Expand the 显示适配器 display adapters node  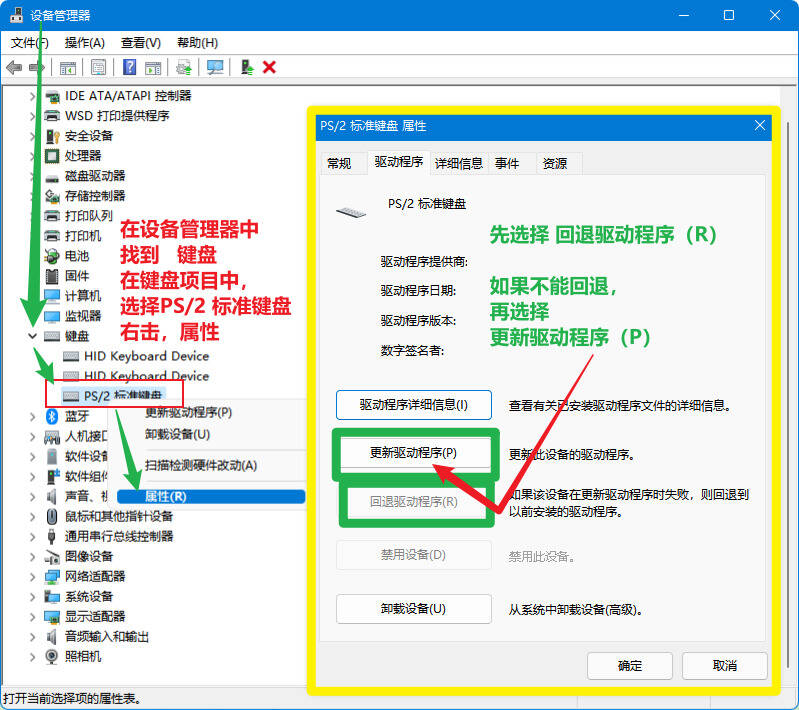click(33, 616)
